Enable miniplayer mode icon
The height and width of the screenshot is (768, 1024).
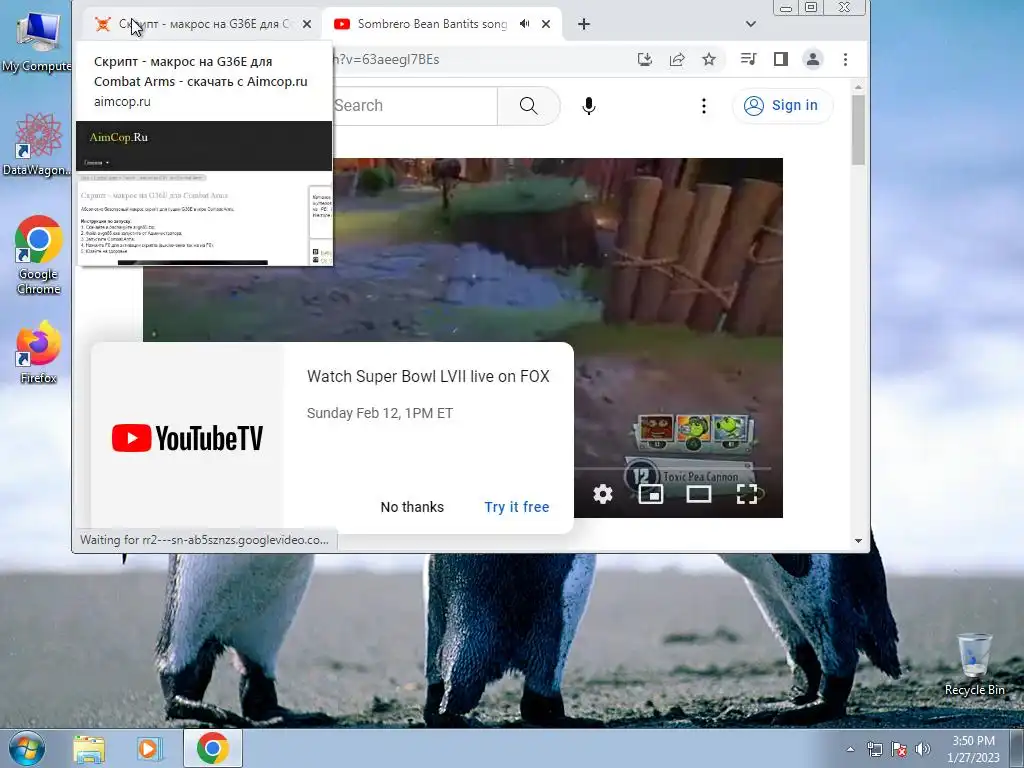click(650, 494)
